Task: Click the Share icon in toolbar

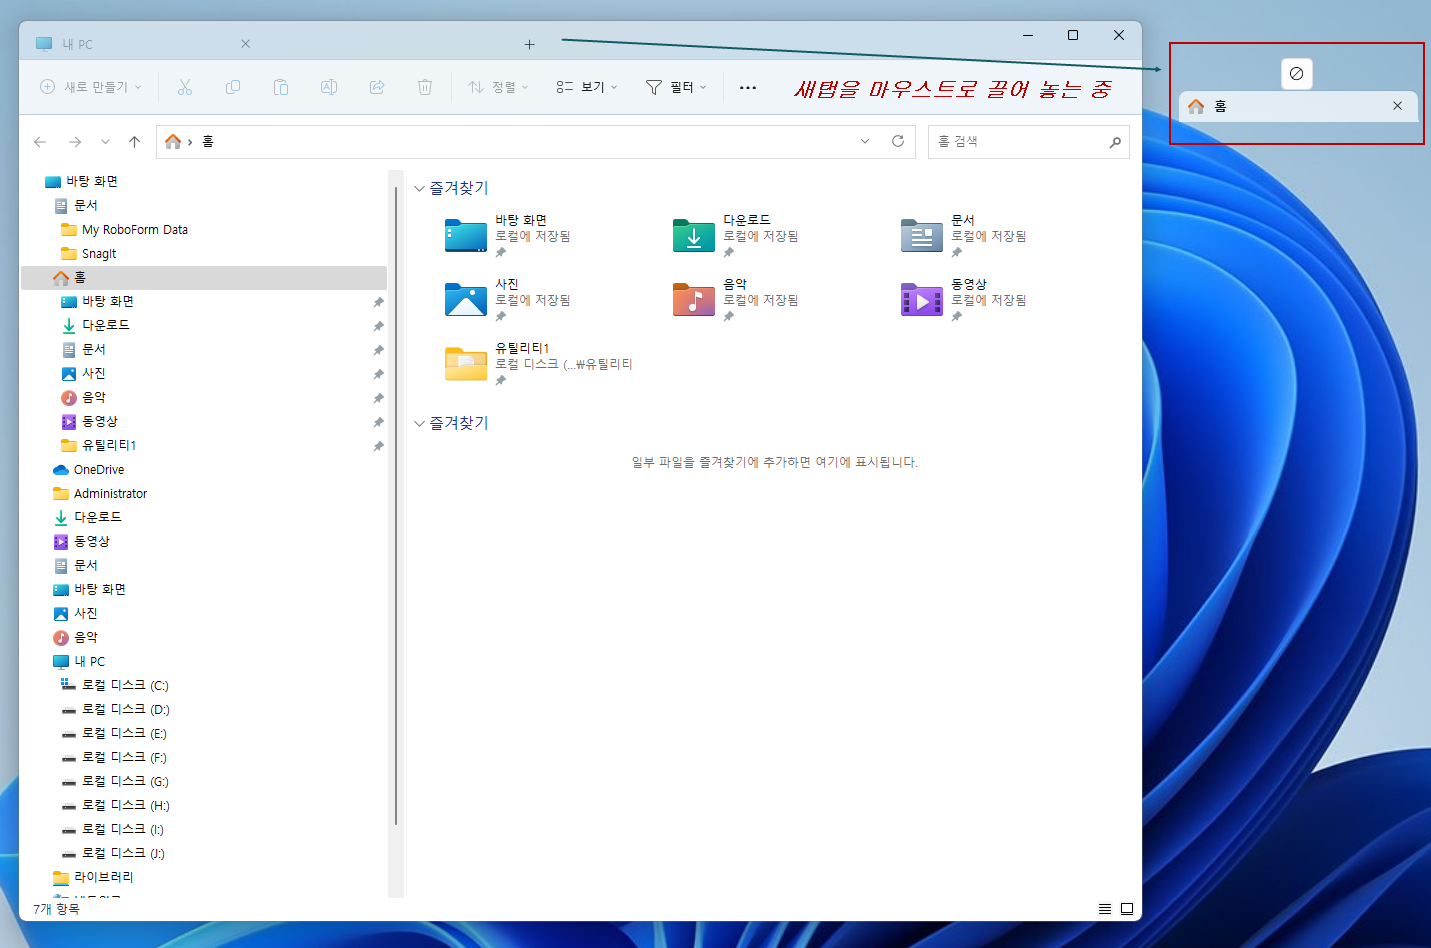Action: (x=377, y=87)
